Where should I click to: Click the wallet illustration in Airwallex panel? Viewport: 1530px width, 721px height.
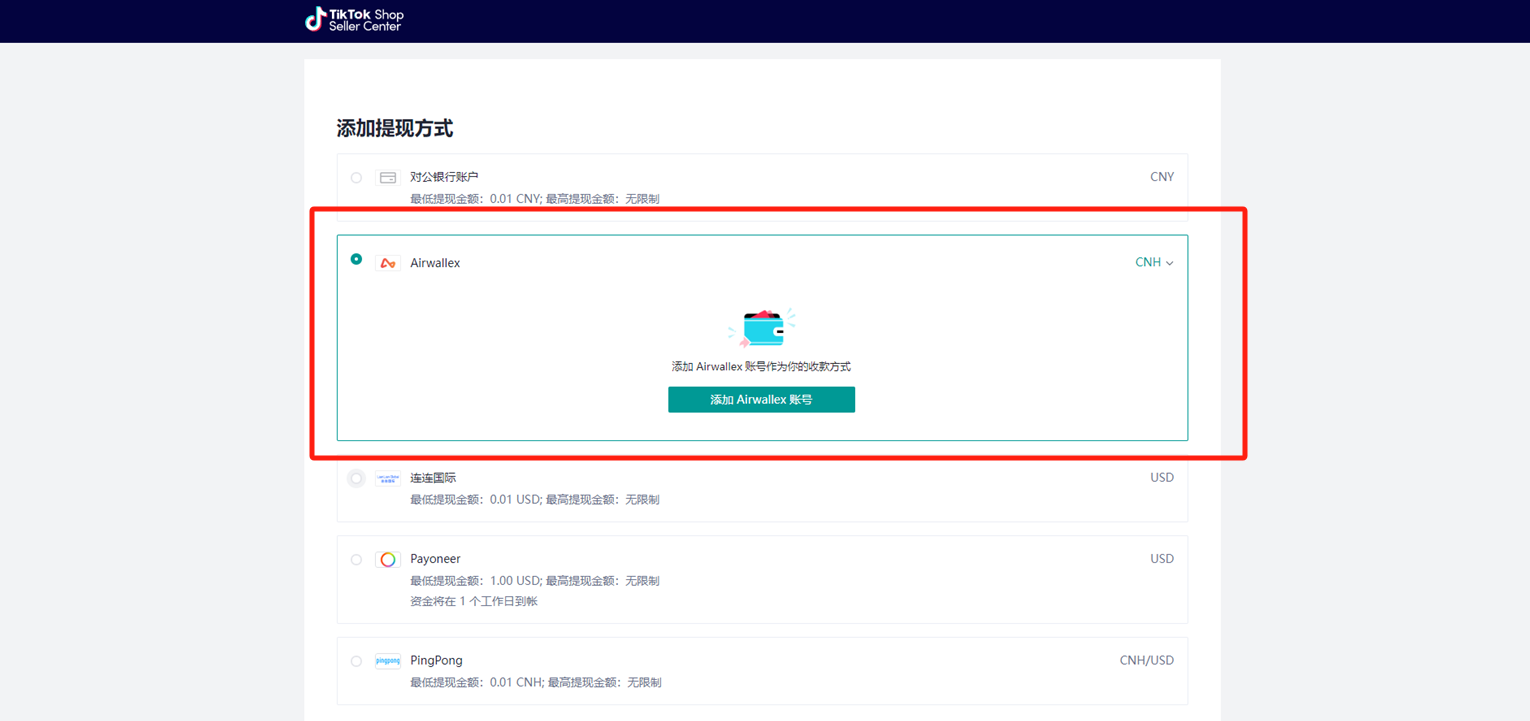(x=762, y=328)
